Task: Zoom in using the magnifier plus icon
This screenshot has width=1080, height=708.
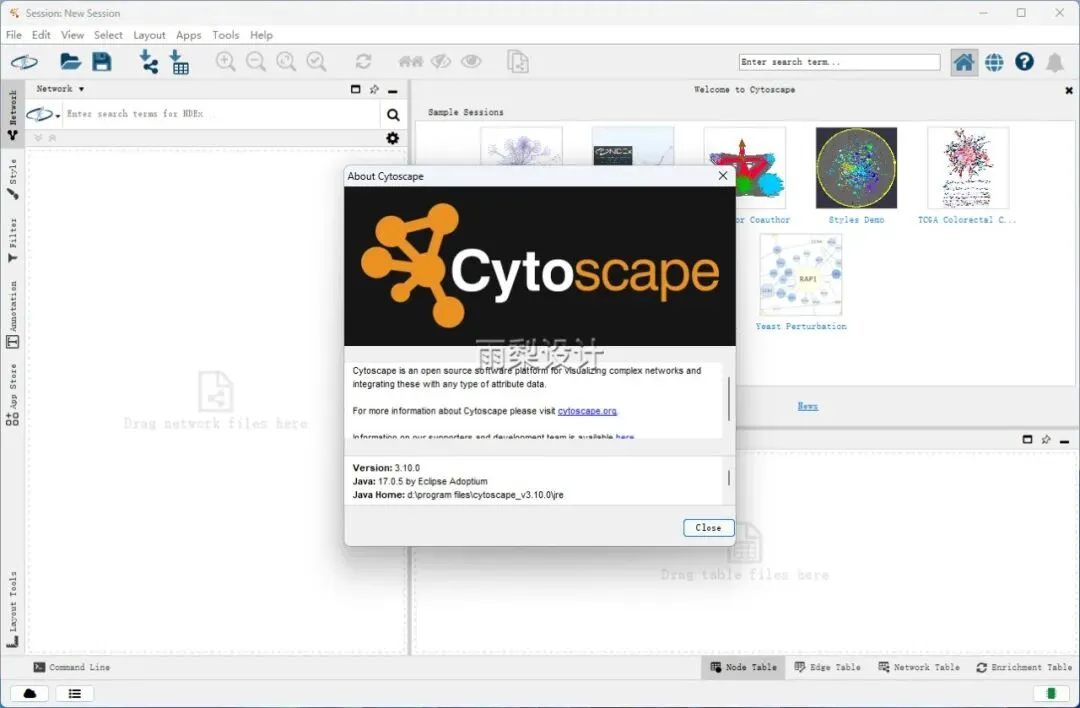Action: point(225,62)
